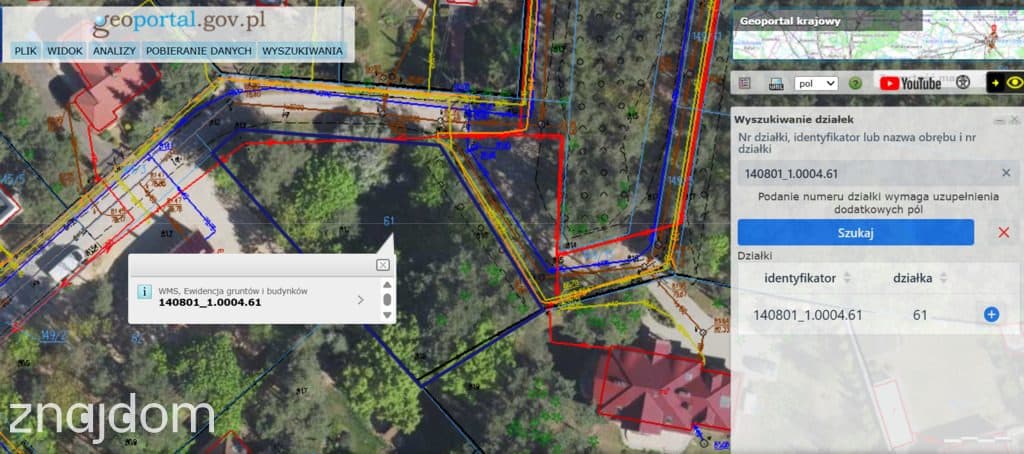Click the green help question-mark icon
Screen dimensions: 1024x454
click(x=855, y=84)
